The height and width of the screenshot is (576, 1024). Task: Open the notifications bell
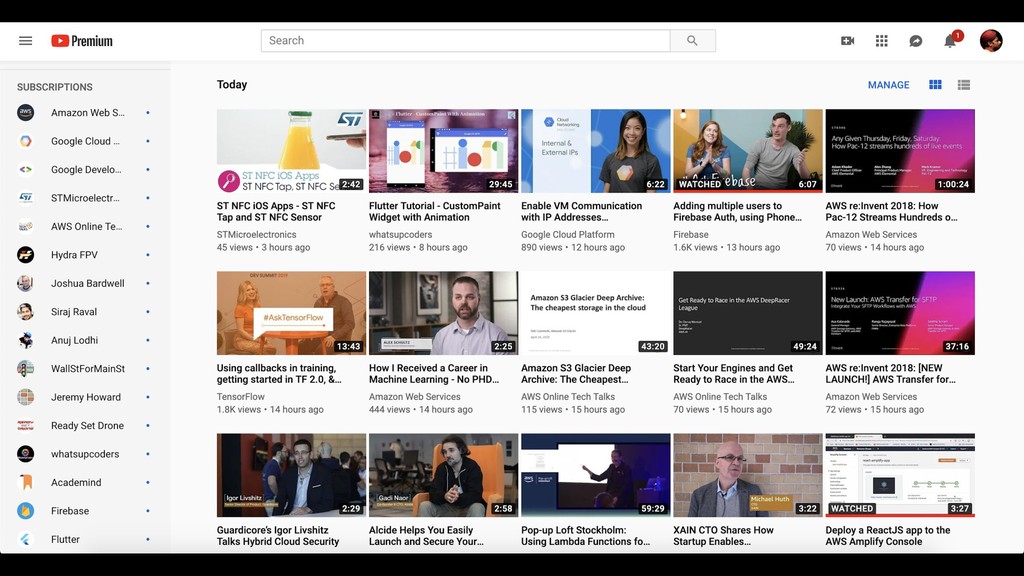coord(950,41)
